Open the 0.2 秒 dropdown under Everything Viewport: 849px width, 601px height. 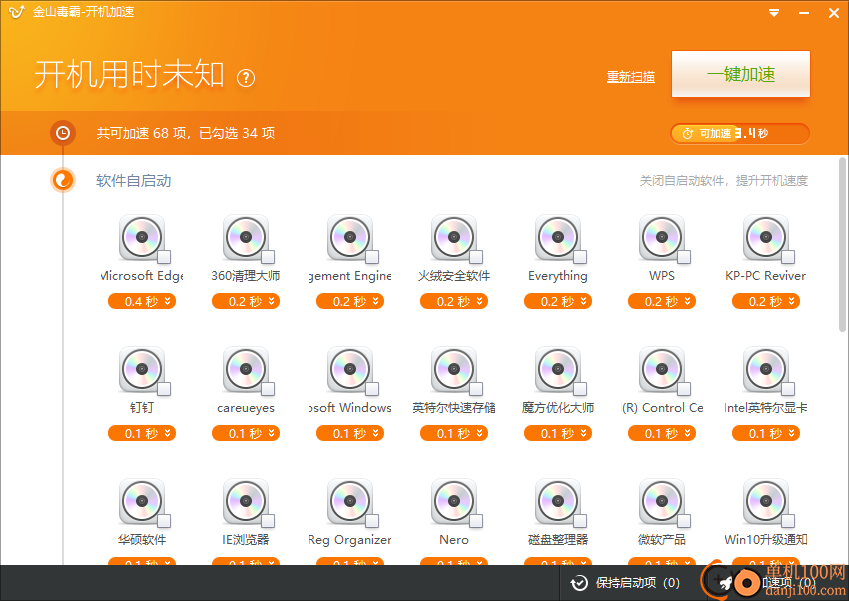coord(558,301)
